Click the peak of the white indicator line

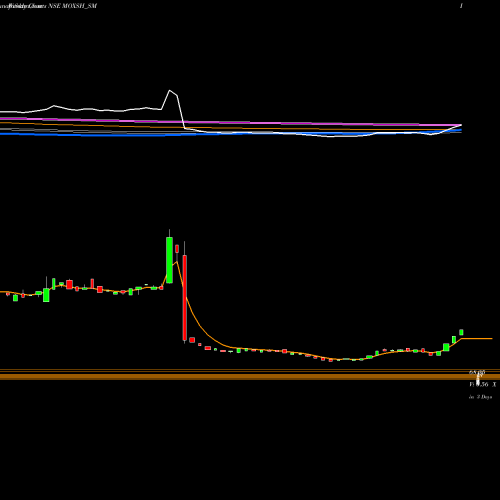click(170, 90)
